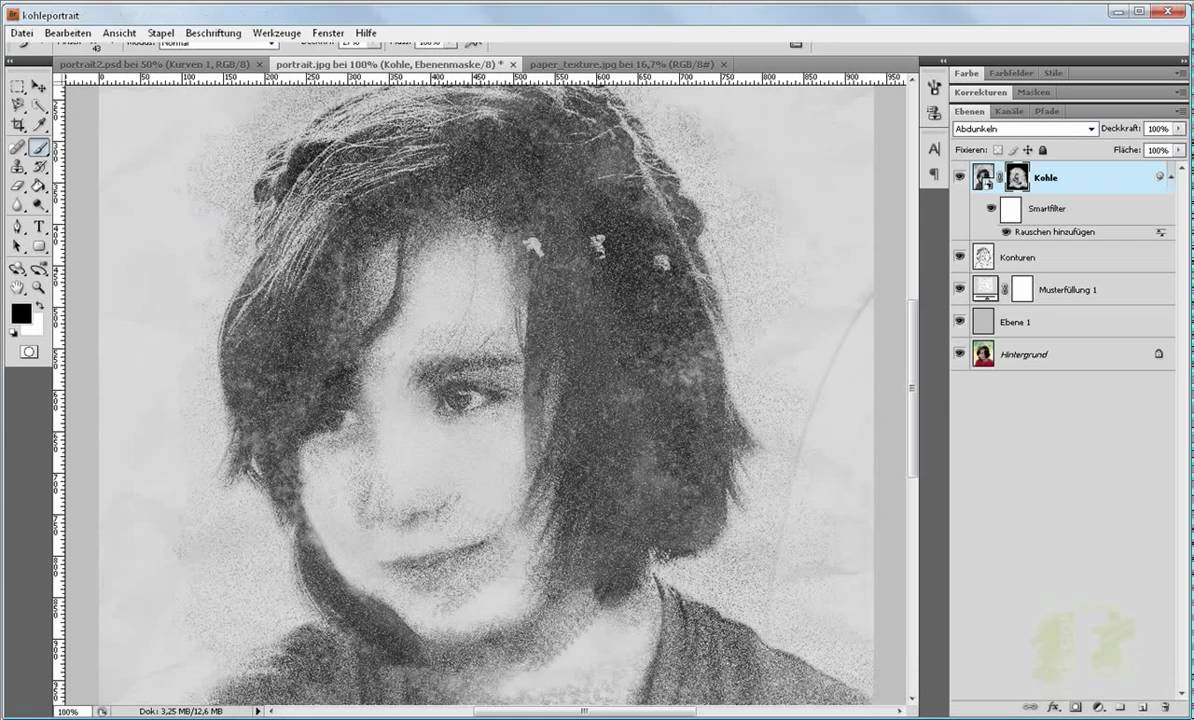This screenshot has width=1194, height=720.
Task: Switch to the Kanäle tab
Action: click(1009, 111)
